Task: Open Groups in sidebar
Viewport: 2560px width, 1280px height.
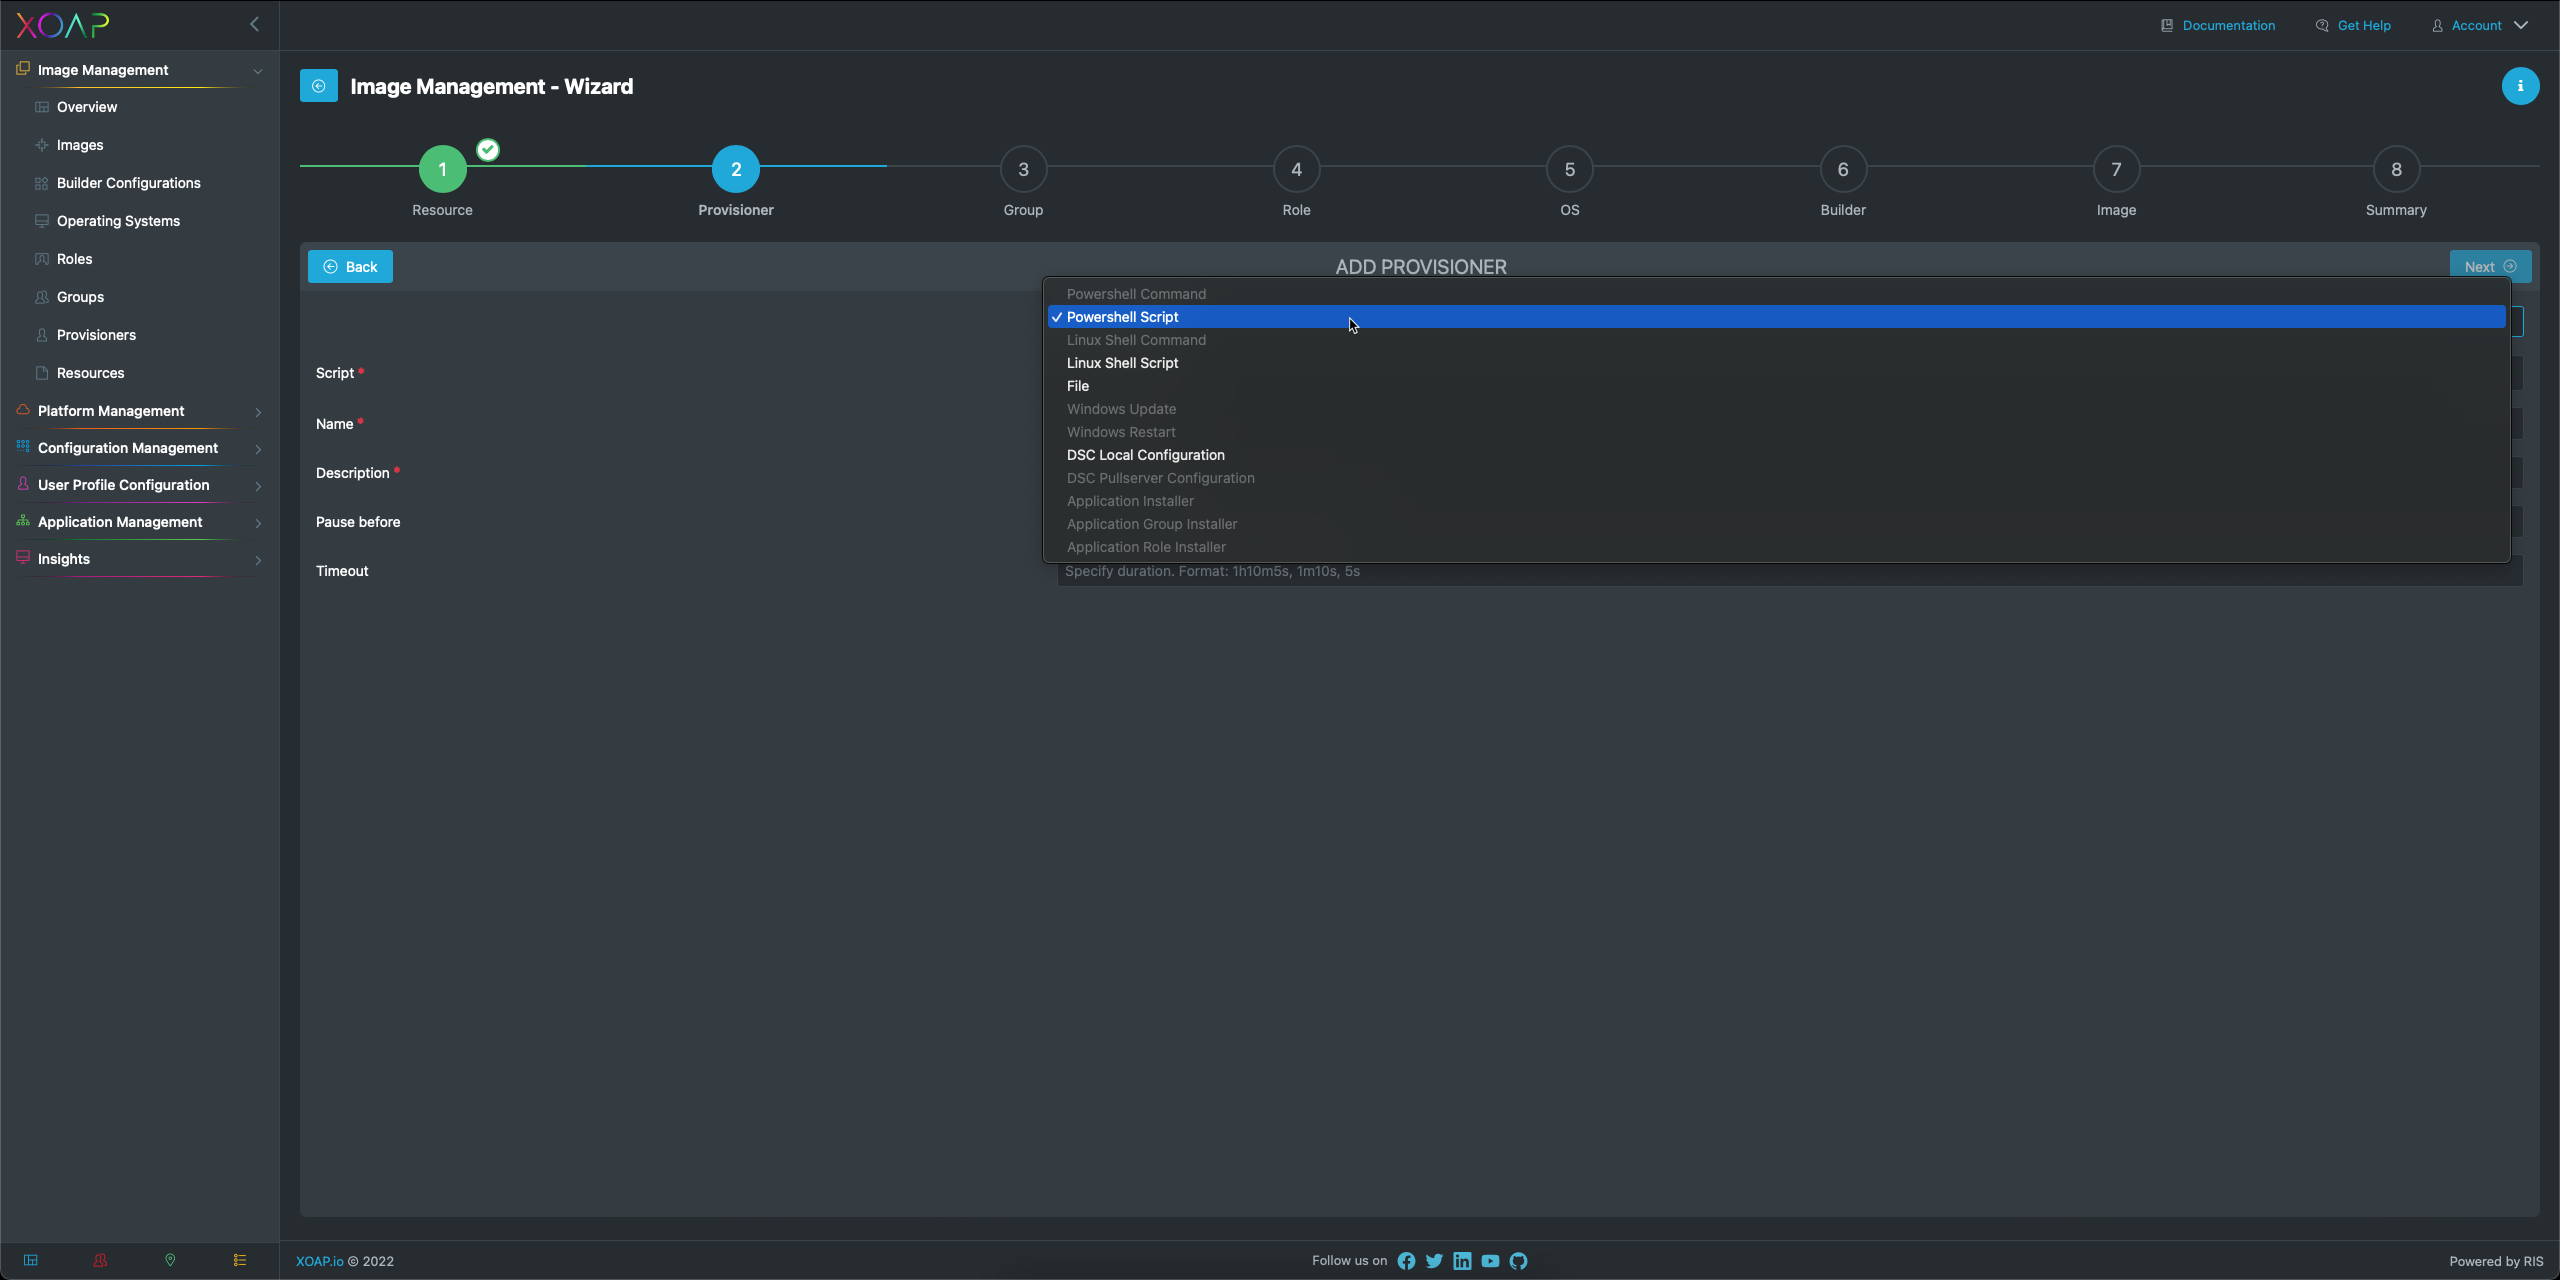Action: (x=80, y=297)
